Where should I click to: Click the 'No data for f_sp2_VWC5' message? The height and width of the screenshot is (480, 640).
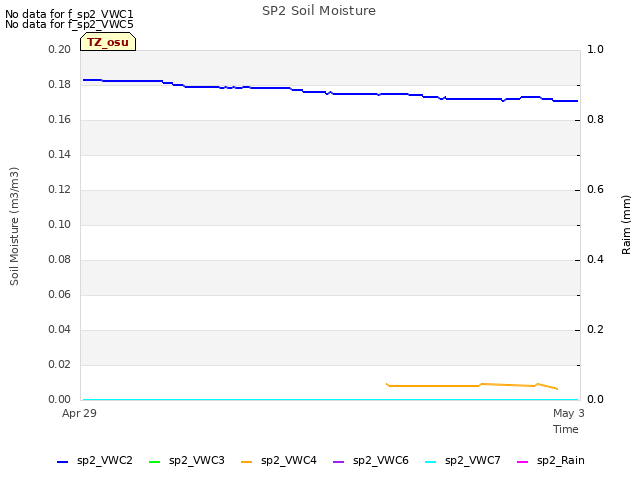tap(69, 24)
